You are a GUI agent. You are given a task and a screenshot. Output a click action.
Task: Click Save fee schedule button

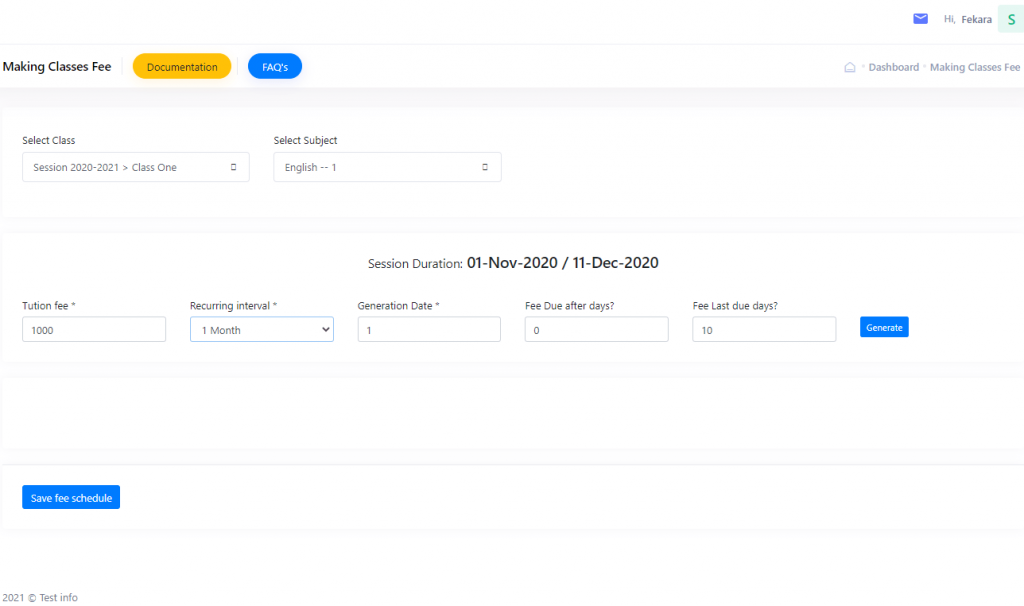[x=71, y=498]
